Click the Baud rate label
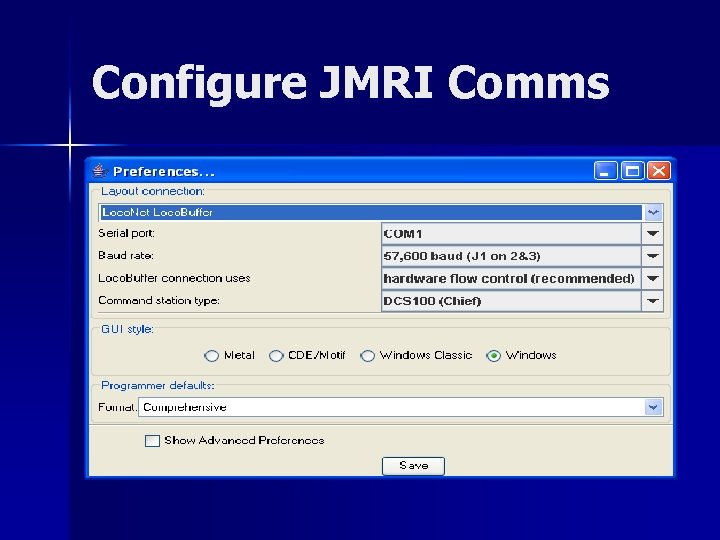720x540 pixels. (125, 255)
